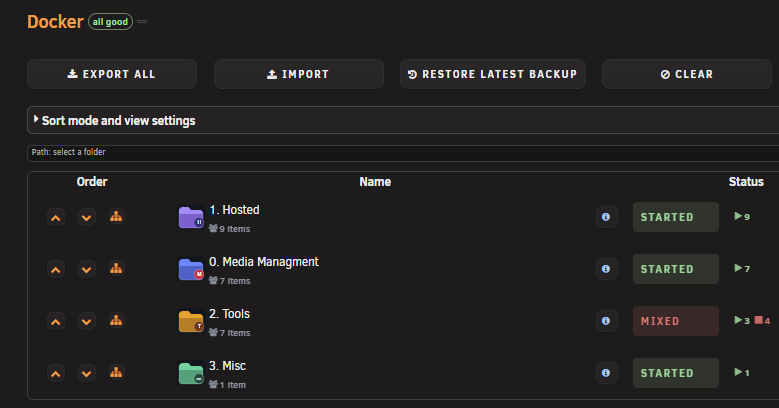The width and height of the screenshot is (779, 408).
Task: Click the STARTED status for 0. Media Managment
Action: (676, 269)
